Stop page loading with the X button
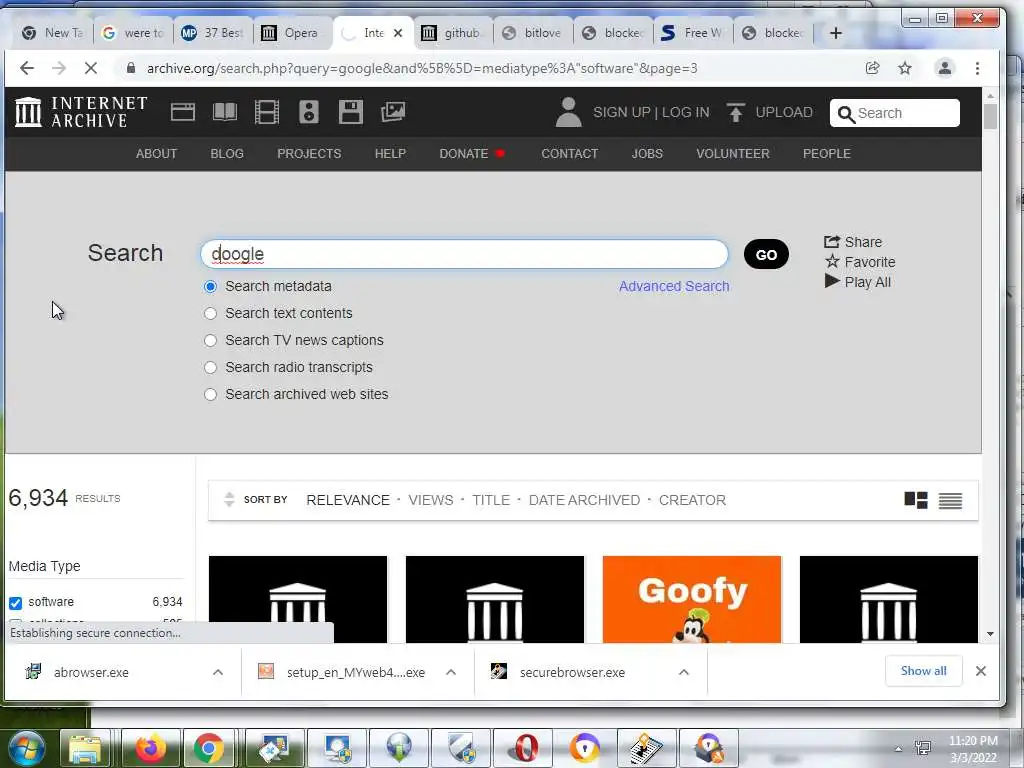This screenshot has width=1024, height=768. [x=91, y=68]
